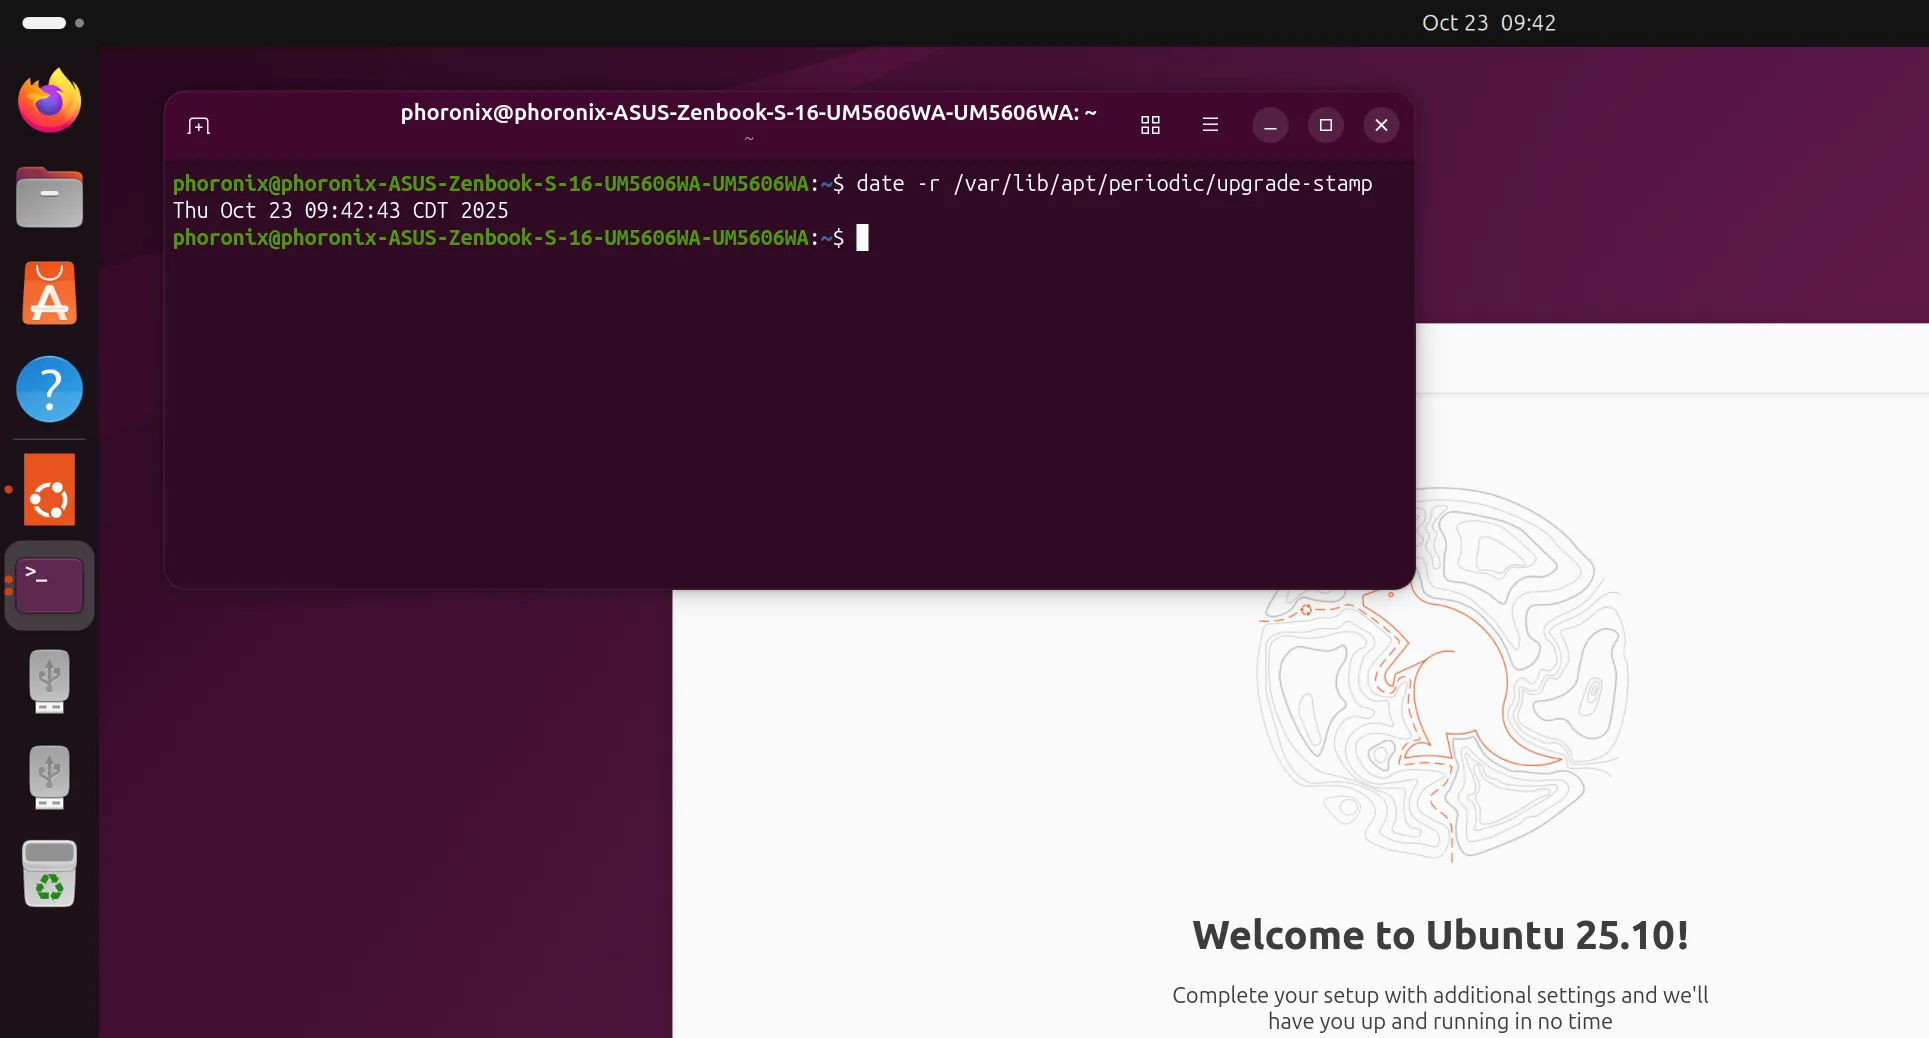Select the Terminal icon in the dock
This screenshot has width=1929, height=1038.
tap(49, 586)
